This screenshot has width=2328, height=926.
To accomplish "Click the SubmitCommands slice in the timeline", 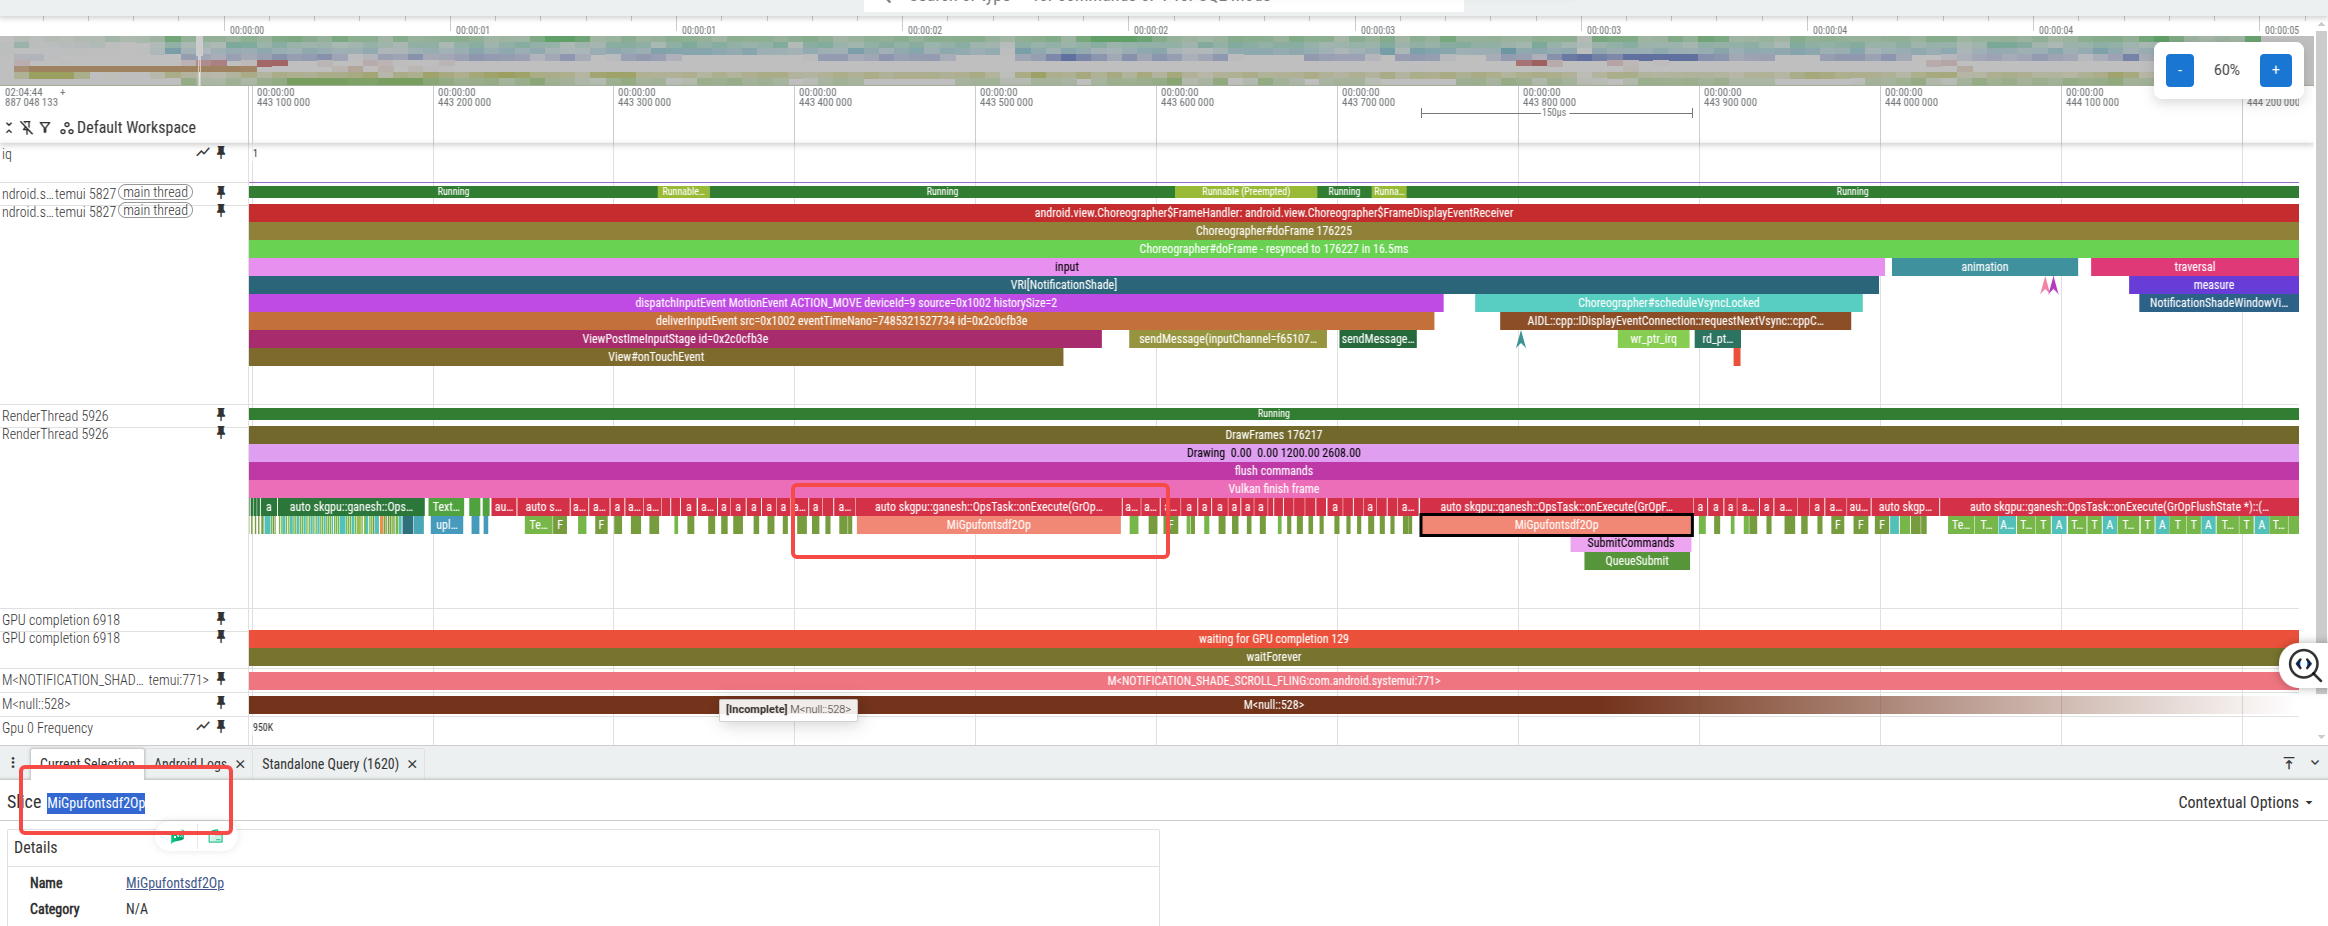I will (x=1630, y=543).
